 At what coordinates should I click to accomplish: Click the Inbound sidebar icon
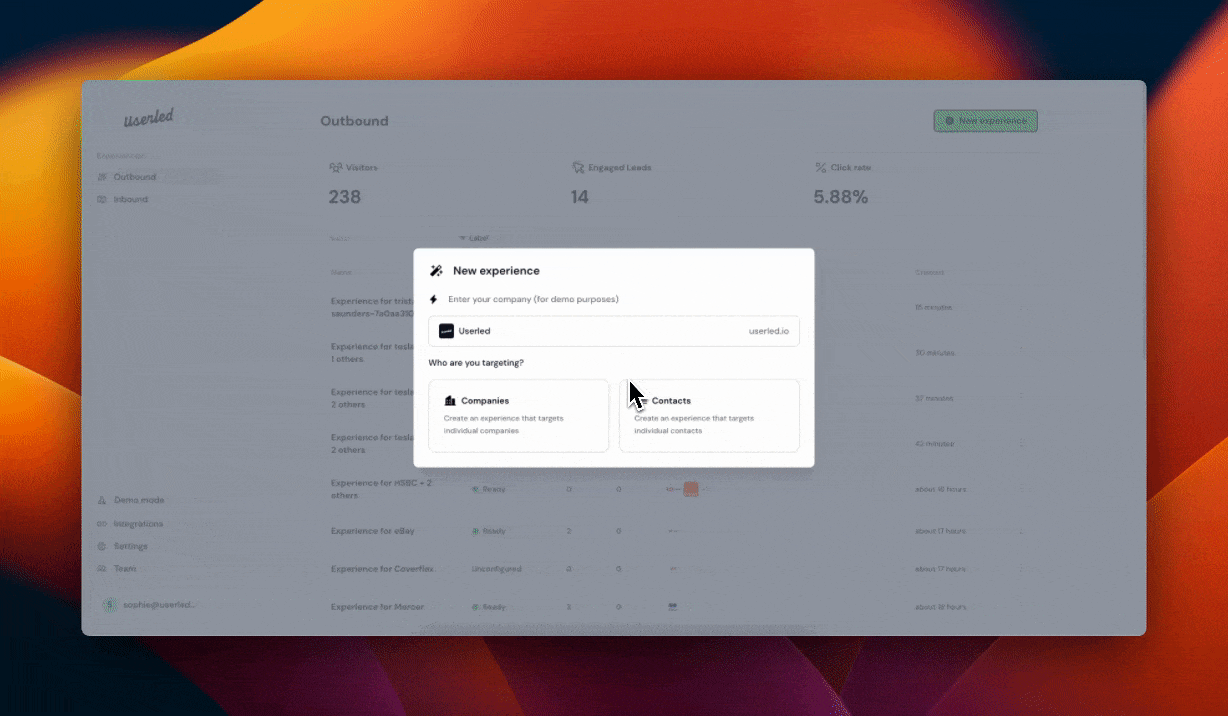click(x=102, y=199)
